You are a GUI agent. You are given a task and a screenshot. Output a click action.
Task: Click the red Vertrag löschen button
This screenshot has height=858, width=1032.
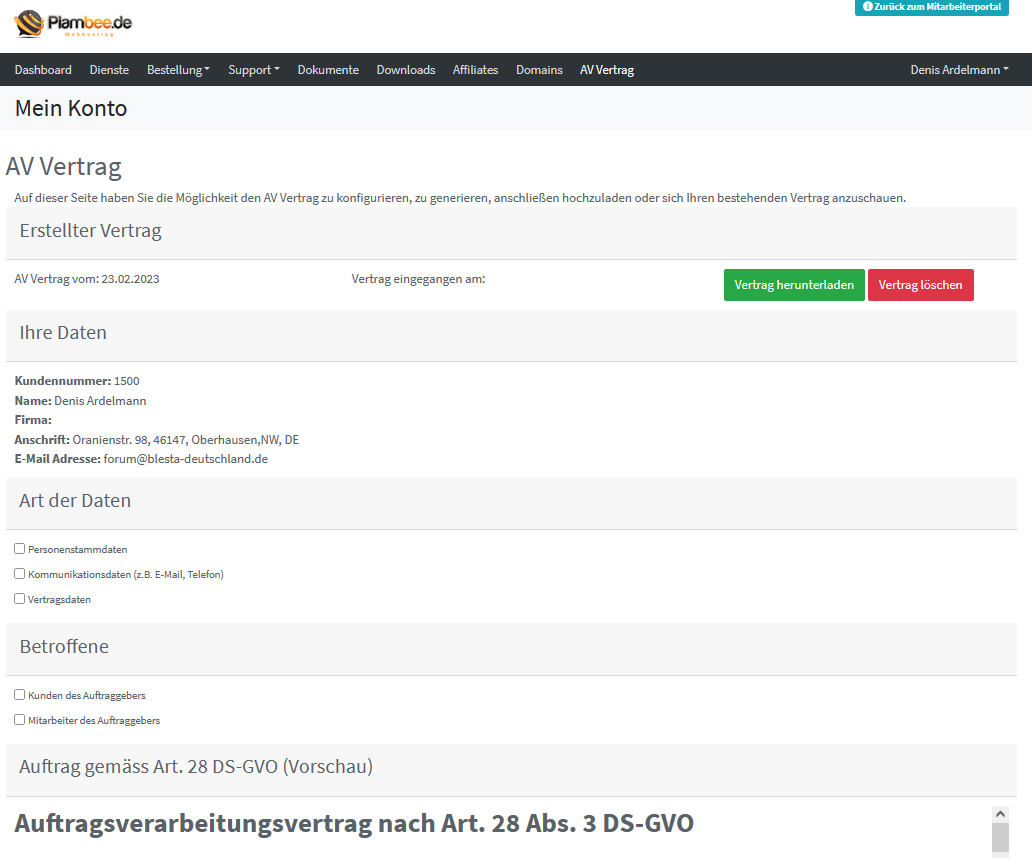pyautogui.click(x=920, y=285)
